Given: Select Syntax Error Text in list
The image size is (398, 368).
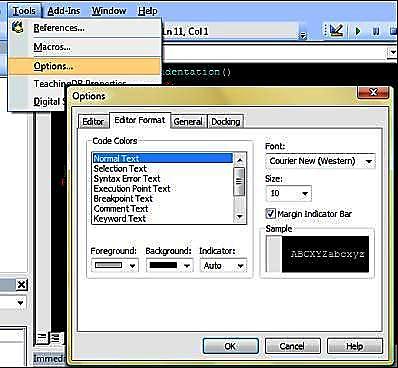Looking at the screenshot, I should (x=163, y=179).
